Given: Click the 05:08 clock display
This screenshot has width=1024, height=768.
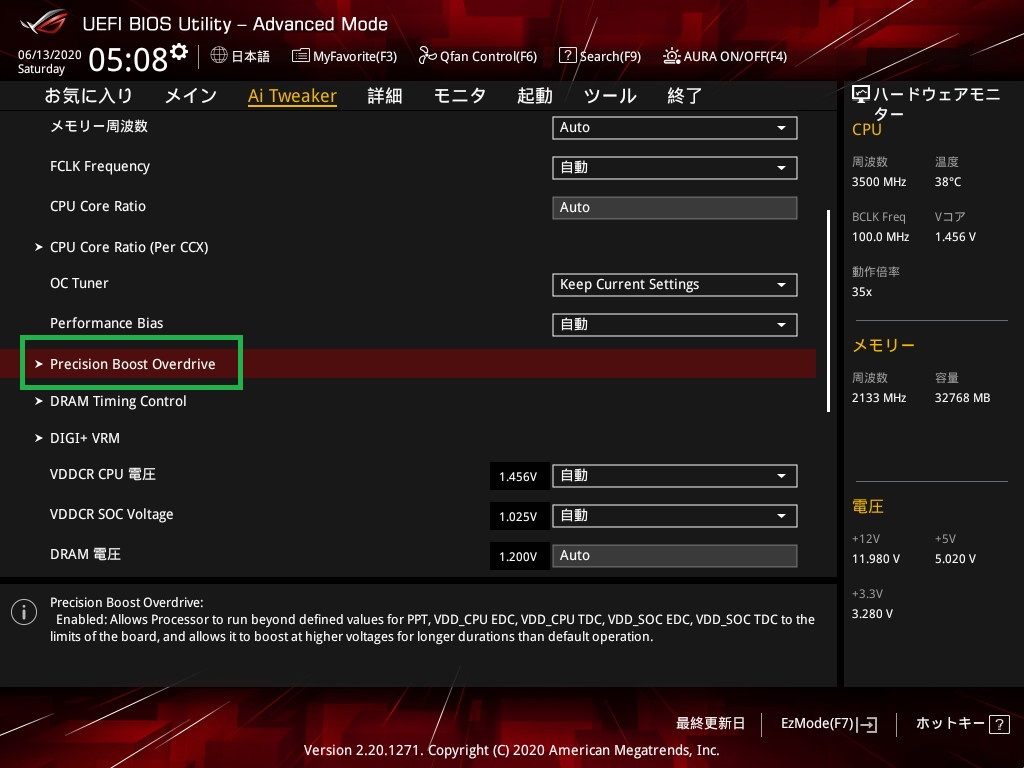Looking at the screenshot, I should [128, 60].
